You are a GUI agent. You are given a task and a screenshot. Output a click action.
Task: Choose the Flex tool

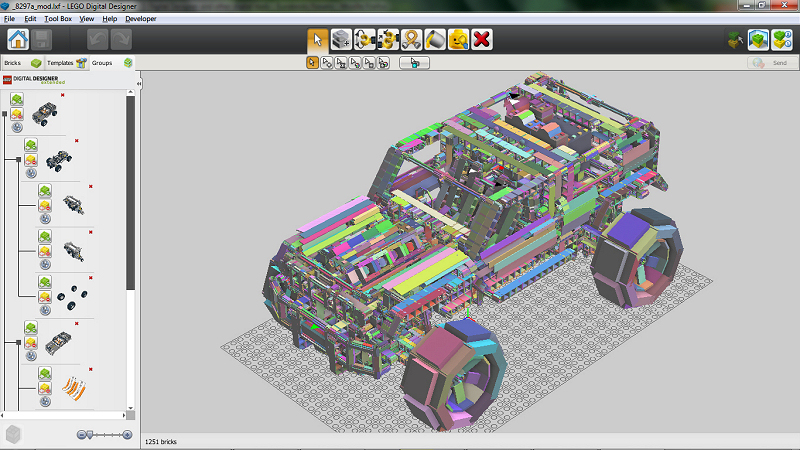click(411, 39)
